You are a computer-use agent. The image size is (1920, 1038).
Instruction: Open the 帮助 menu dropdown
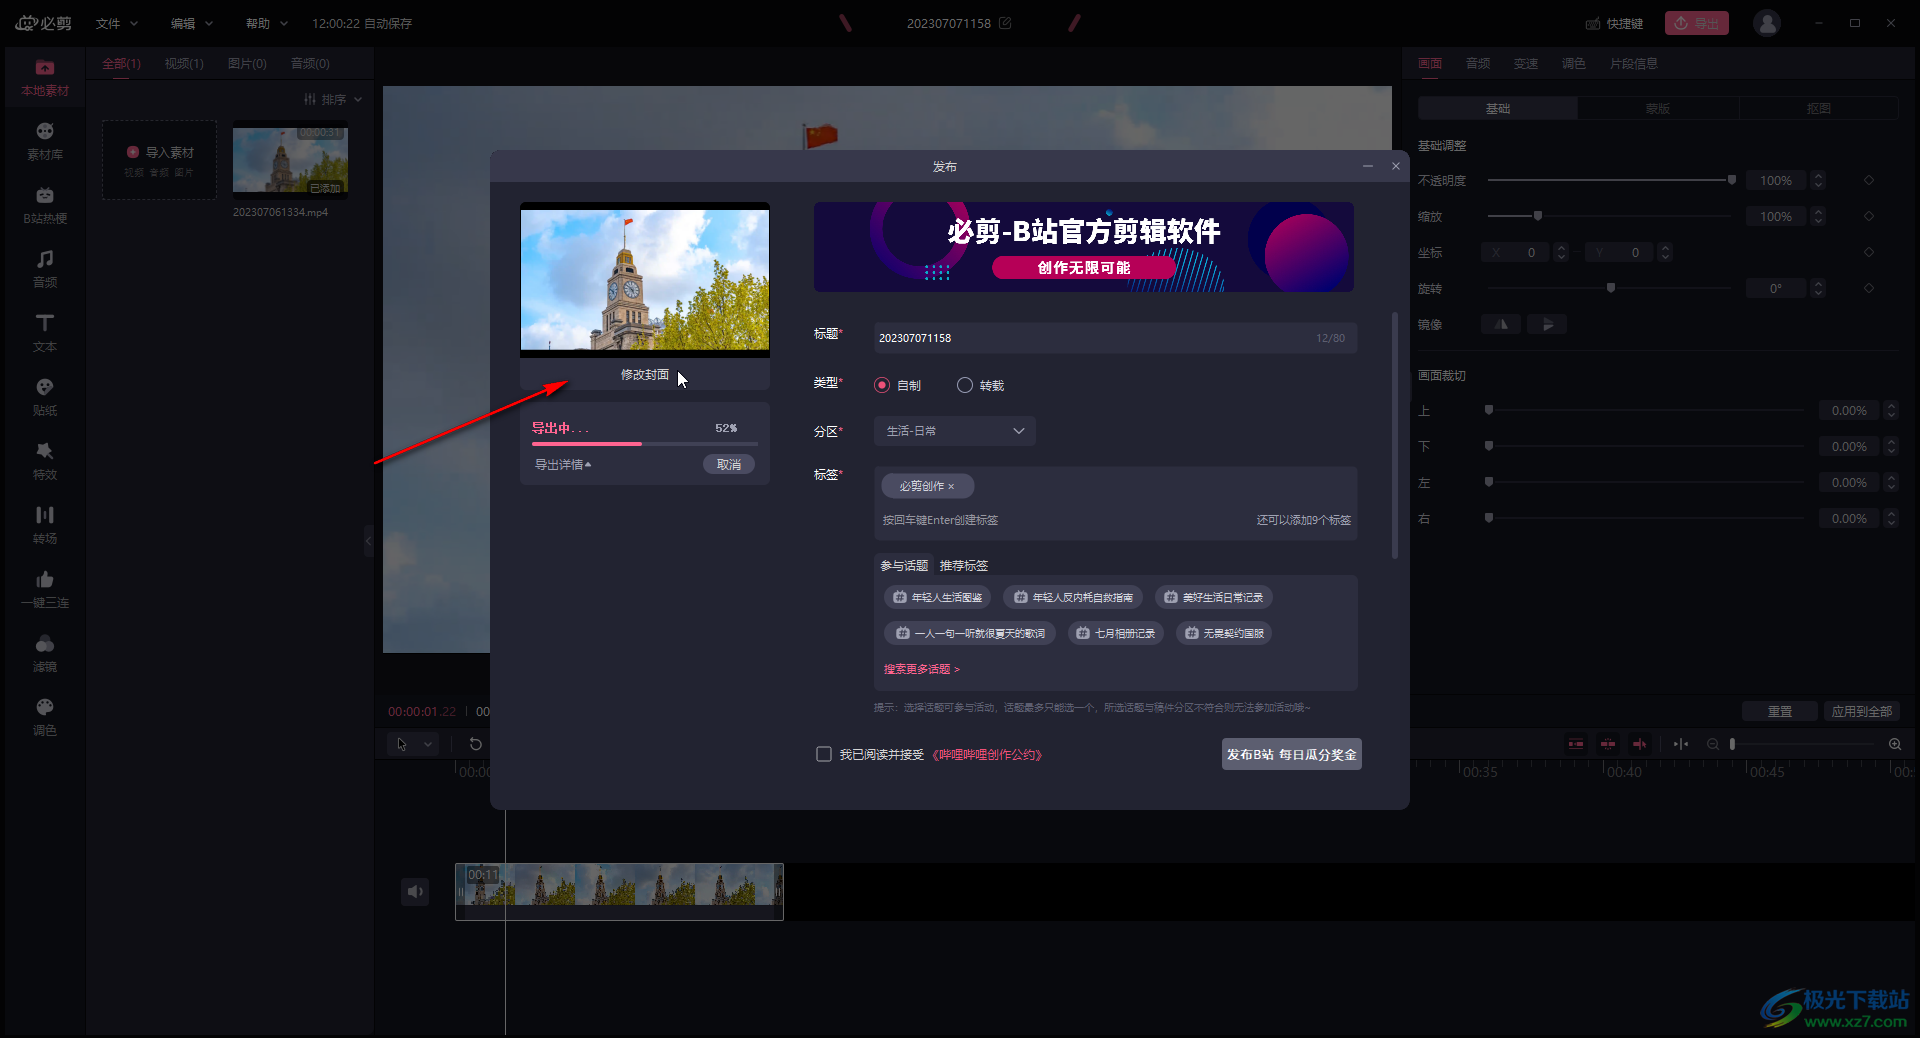(x=267, y=23)
